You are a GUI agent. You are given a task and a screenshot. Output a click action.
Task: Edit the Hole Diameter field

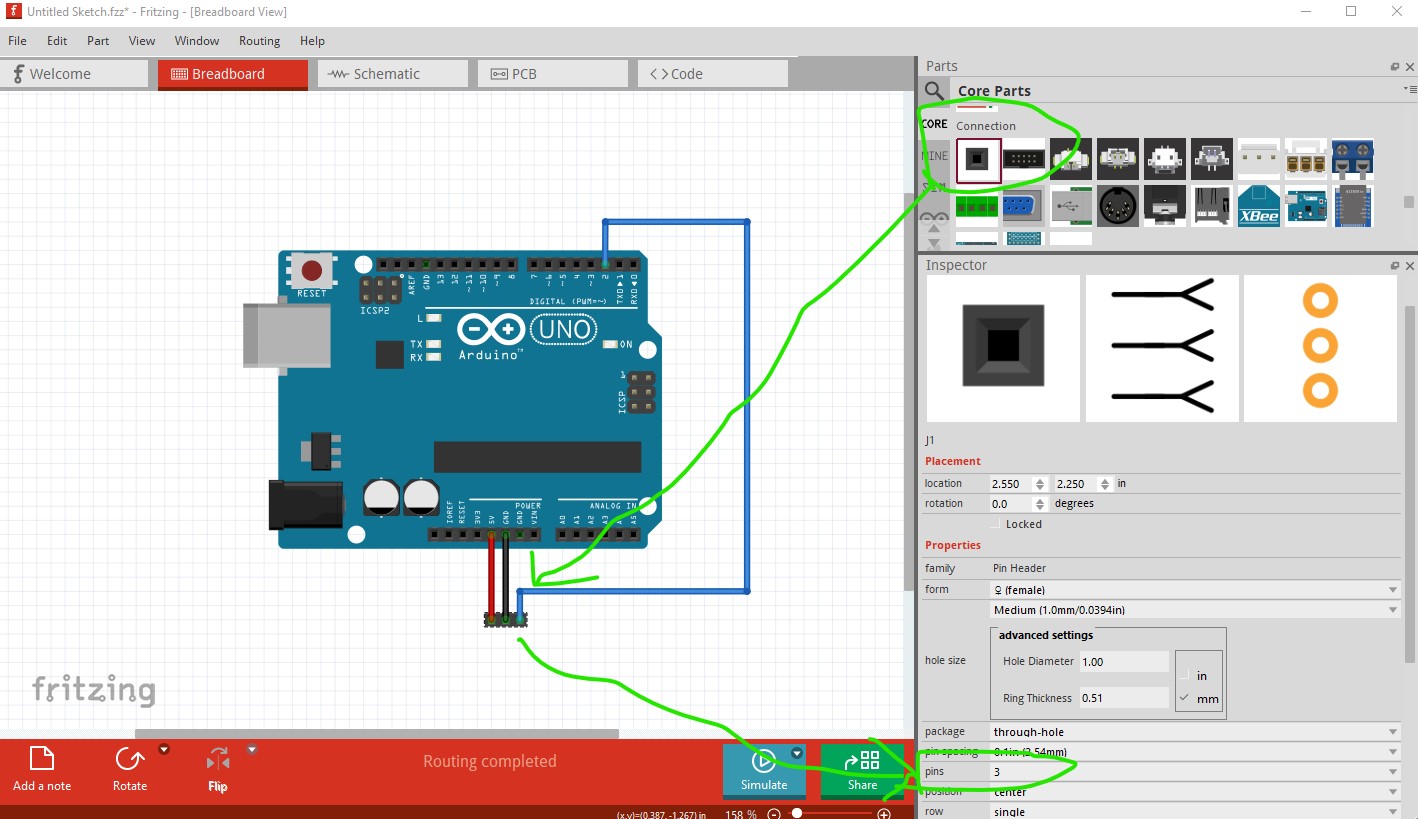click(x=1123, y=661)
